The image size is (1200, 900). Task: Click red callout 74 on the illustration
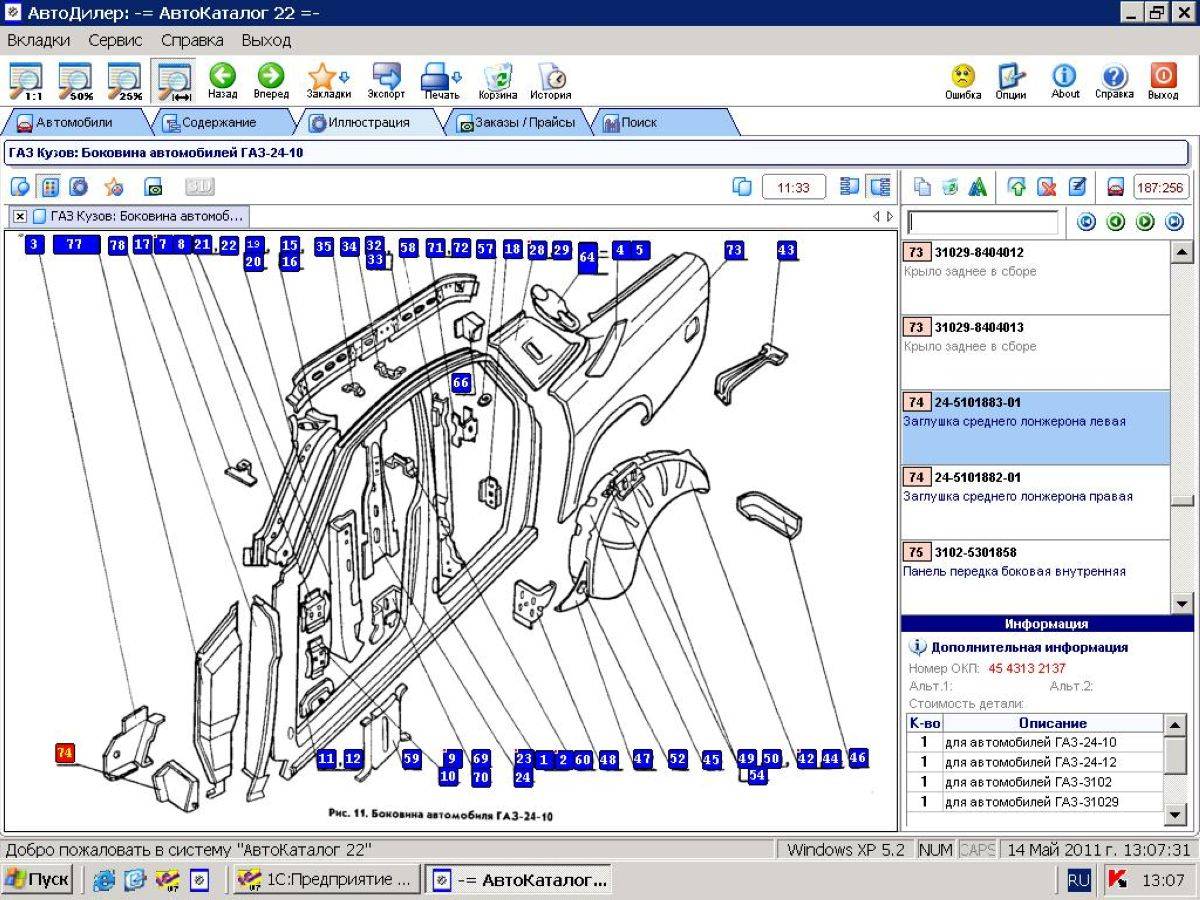click(65, 754)
